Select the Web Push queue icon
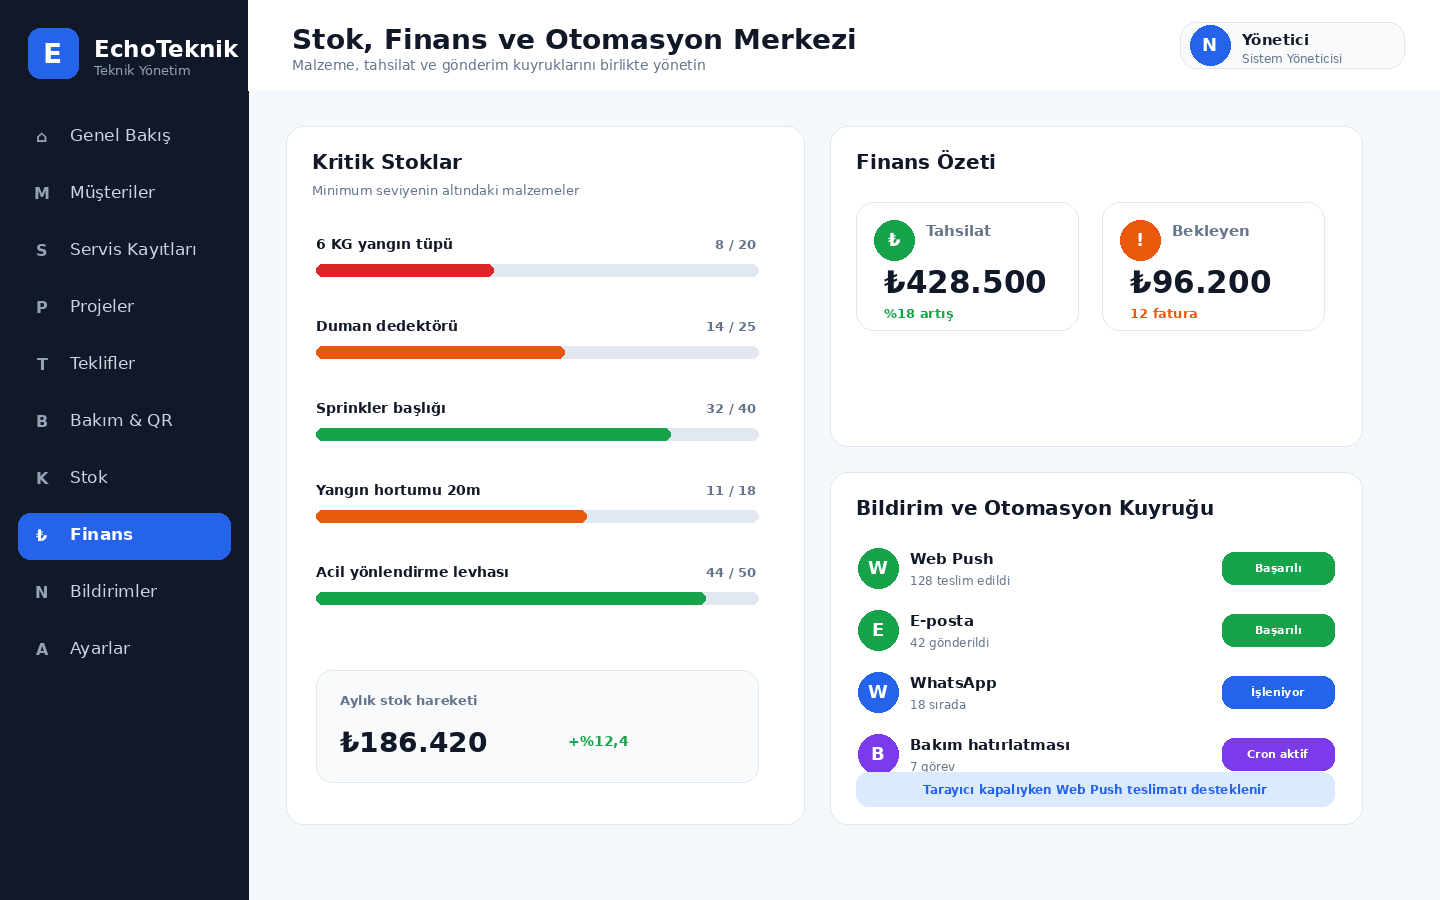 [878, 568]
